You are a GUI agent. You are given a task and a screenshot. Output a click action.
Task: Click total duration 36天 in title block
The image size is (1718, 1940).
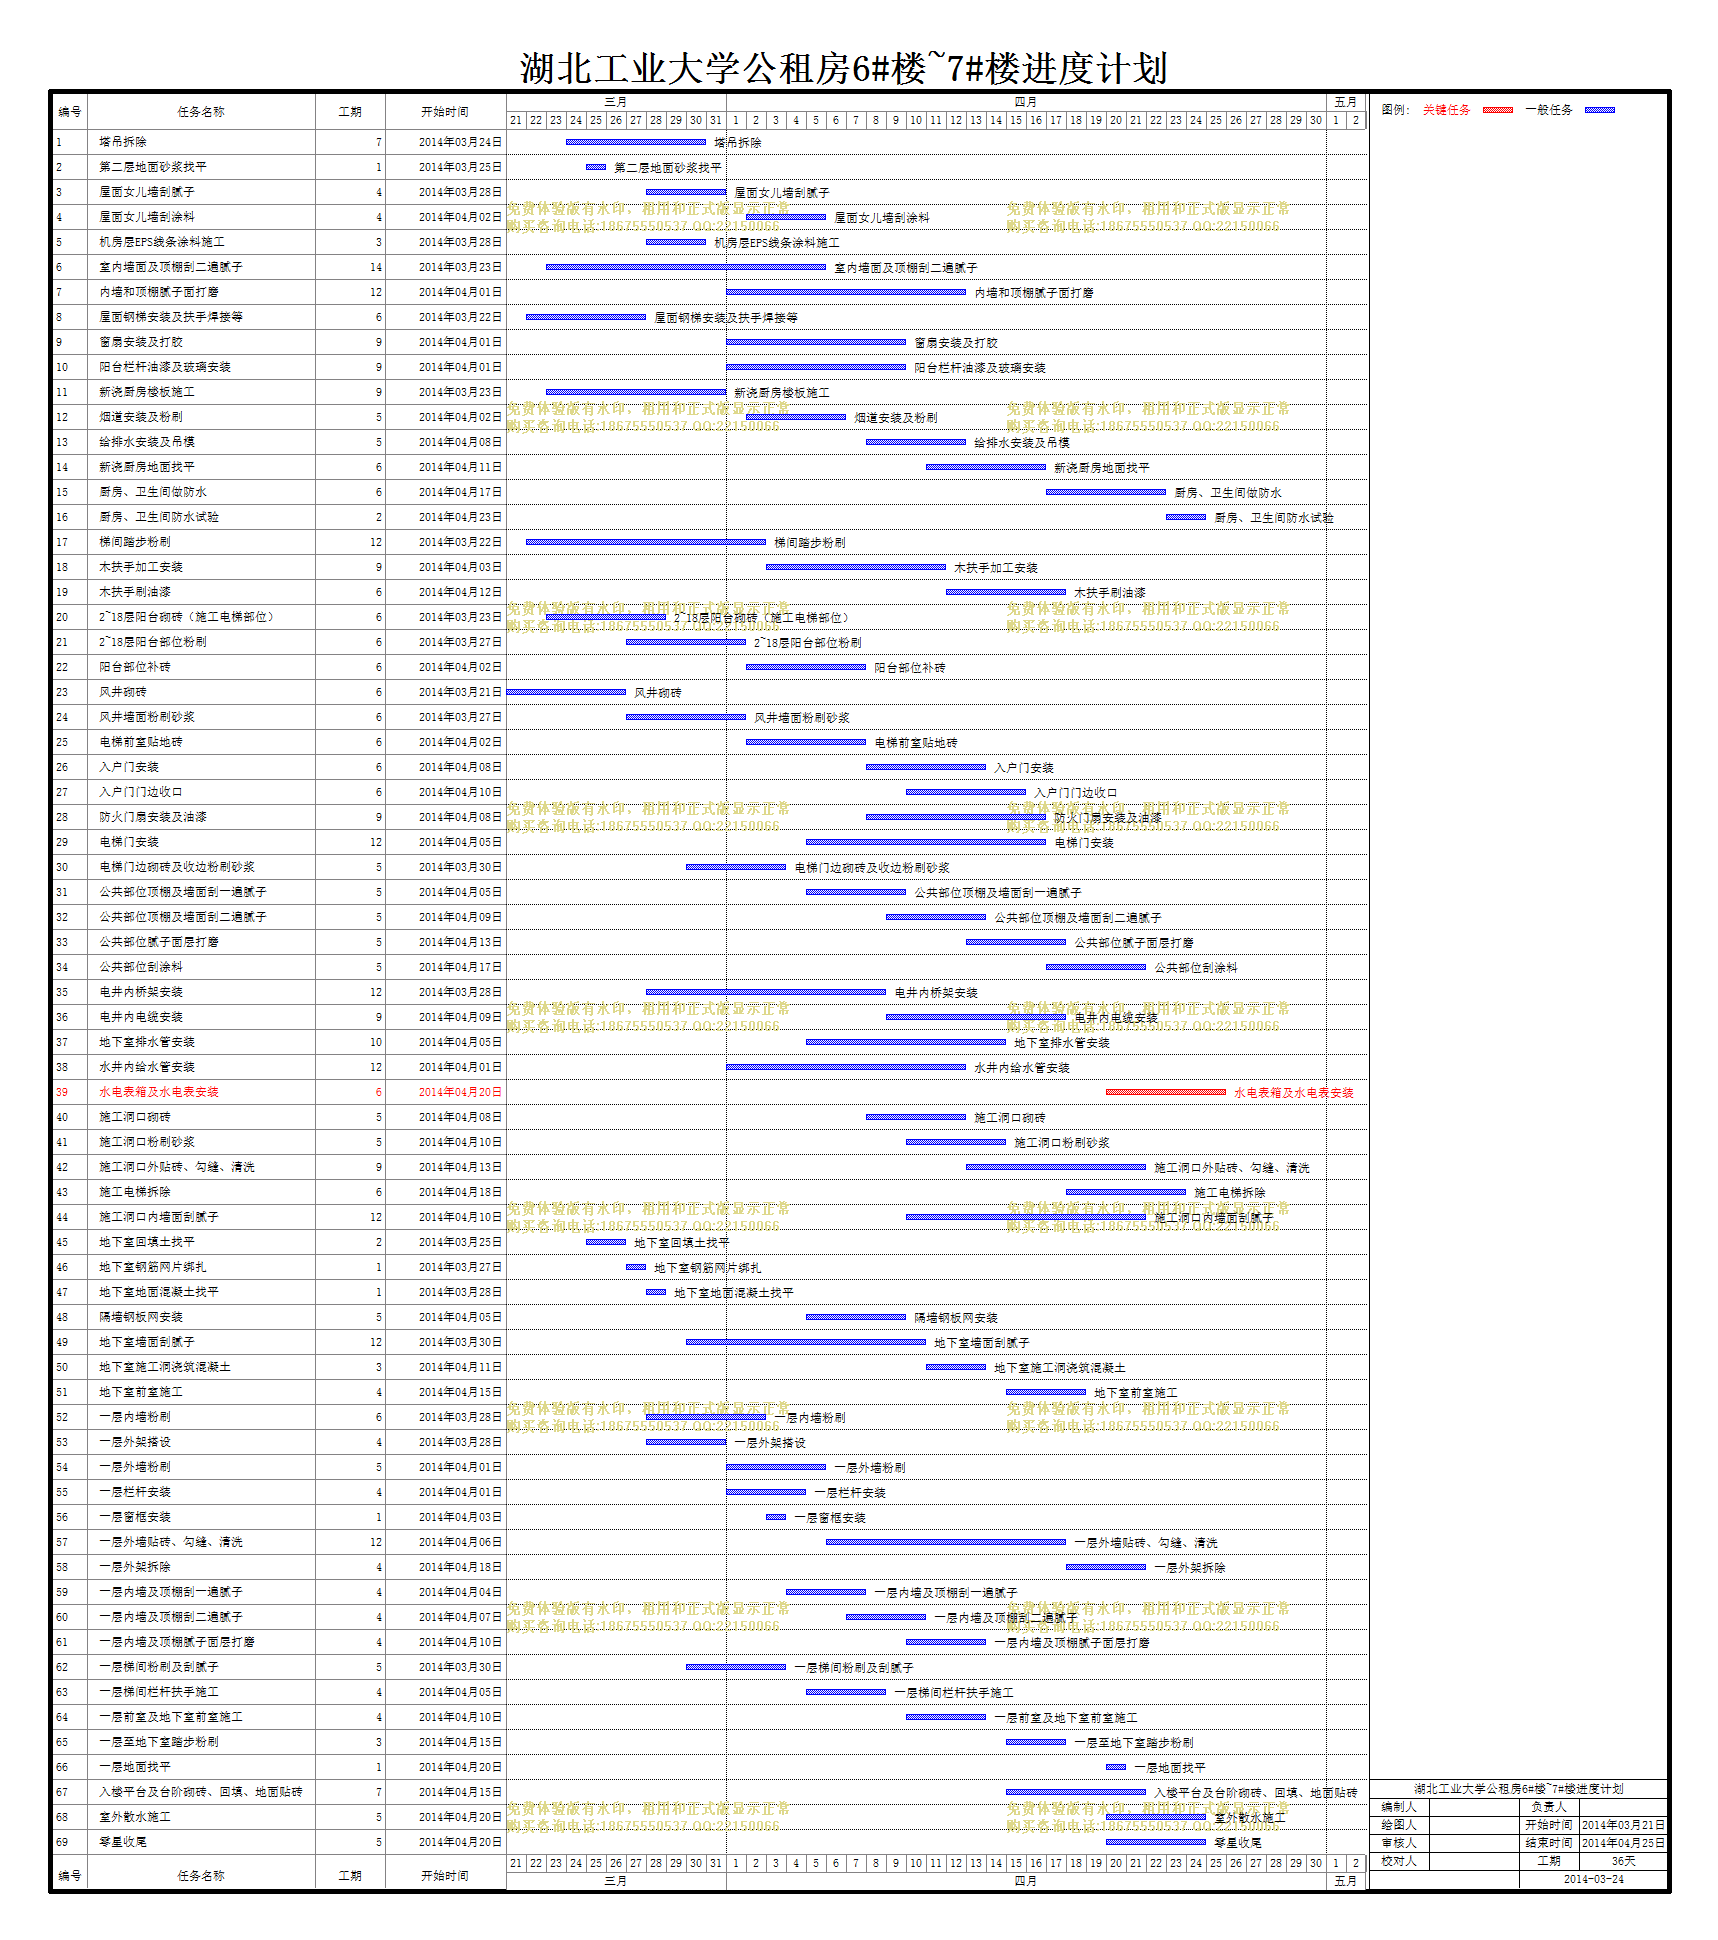click(1624, 1861)
